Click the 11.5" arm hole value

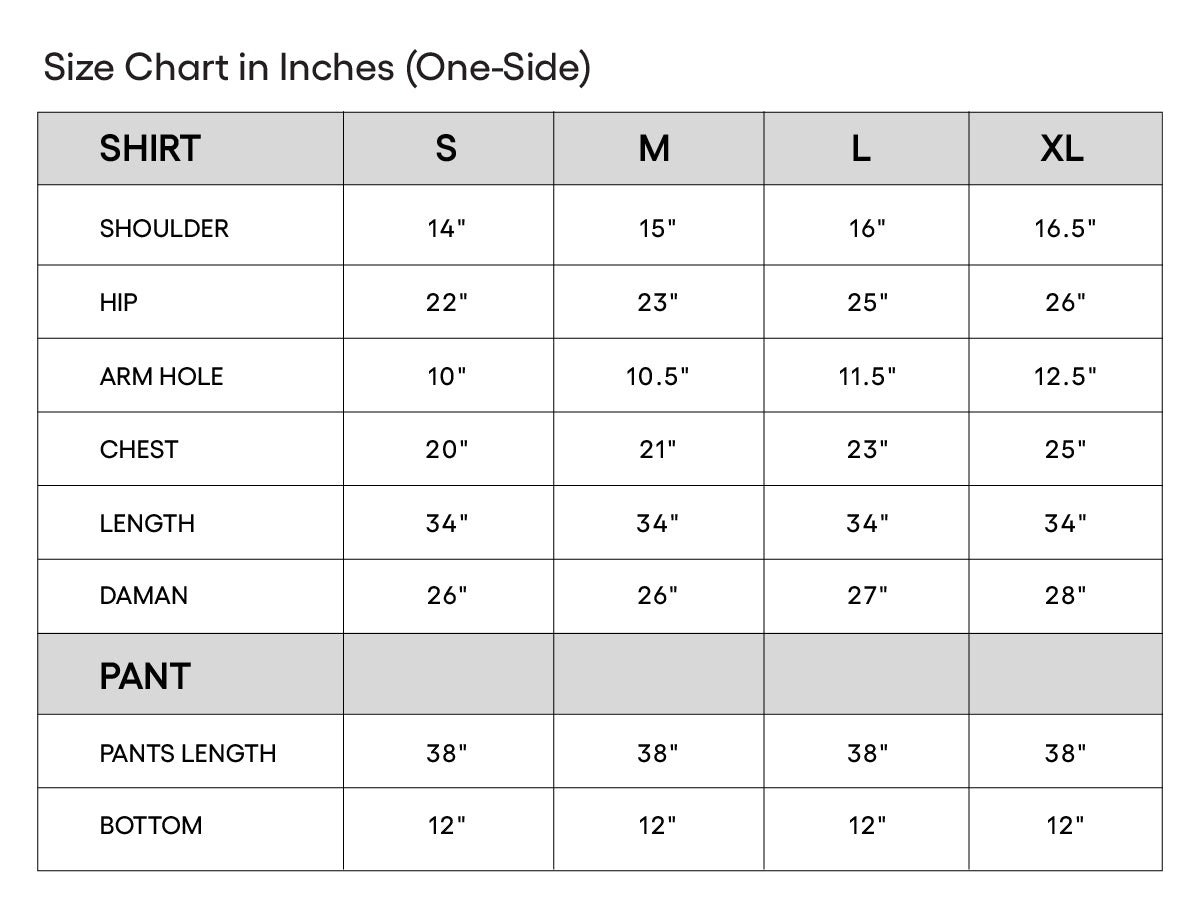867,376
